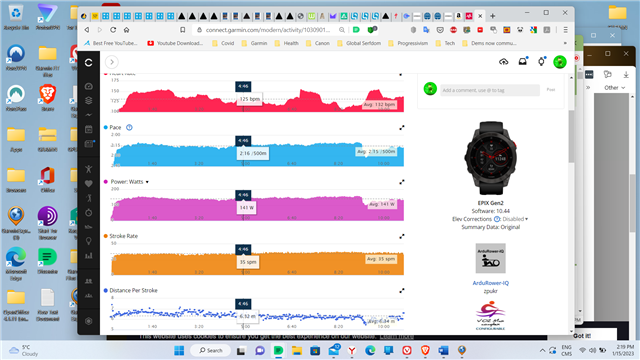Open the Calendar sidebar icon

(89, 129)
